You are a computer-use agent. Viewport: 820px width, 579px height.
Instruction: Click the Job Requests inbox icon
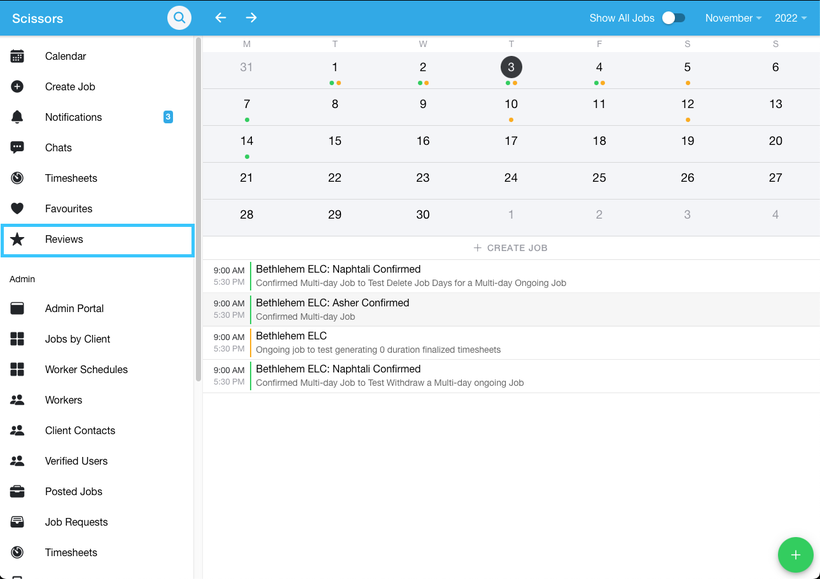click(17, 522)
